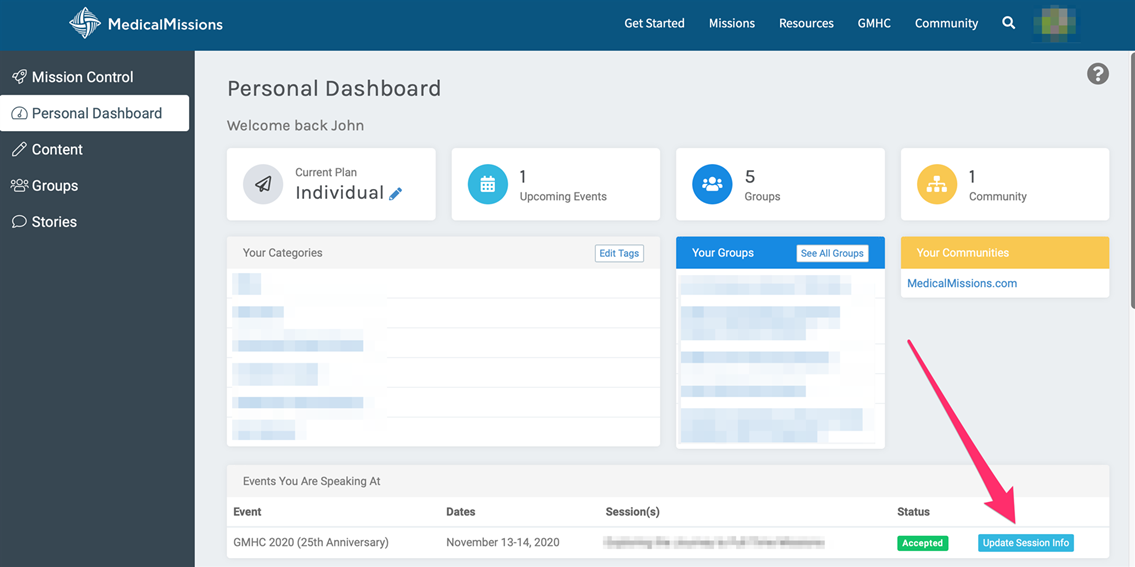
Task: Click the paper plane Current Plan icon
Action: click(263, 185)
